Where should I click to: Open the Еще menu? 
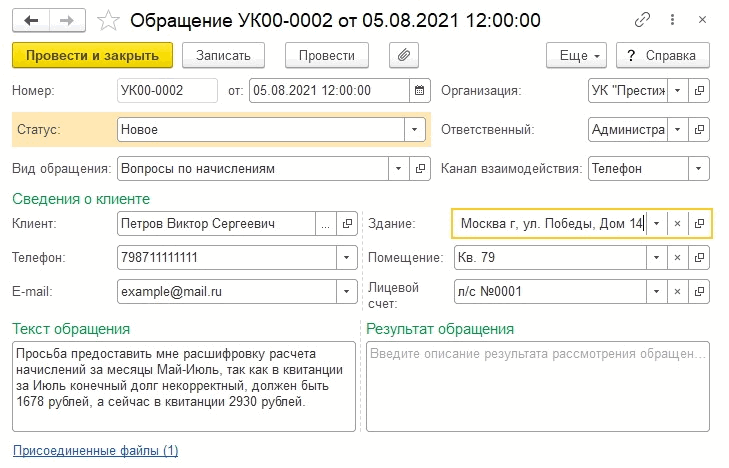click(577, 55)
